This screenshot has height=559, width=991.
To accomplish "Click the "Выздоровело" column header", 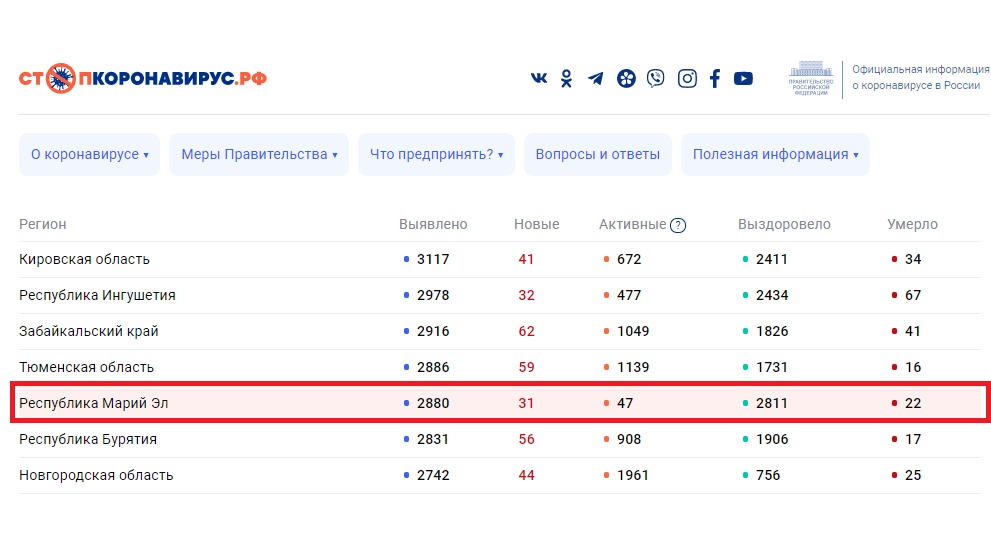I will pyautogui.click(x=784, y=225).
